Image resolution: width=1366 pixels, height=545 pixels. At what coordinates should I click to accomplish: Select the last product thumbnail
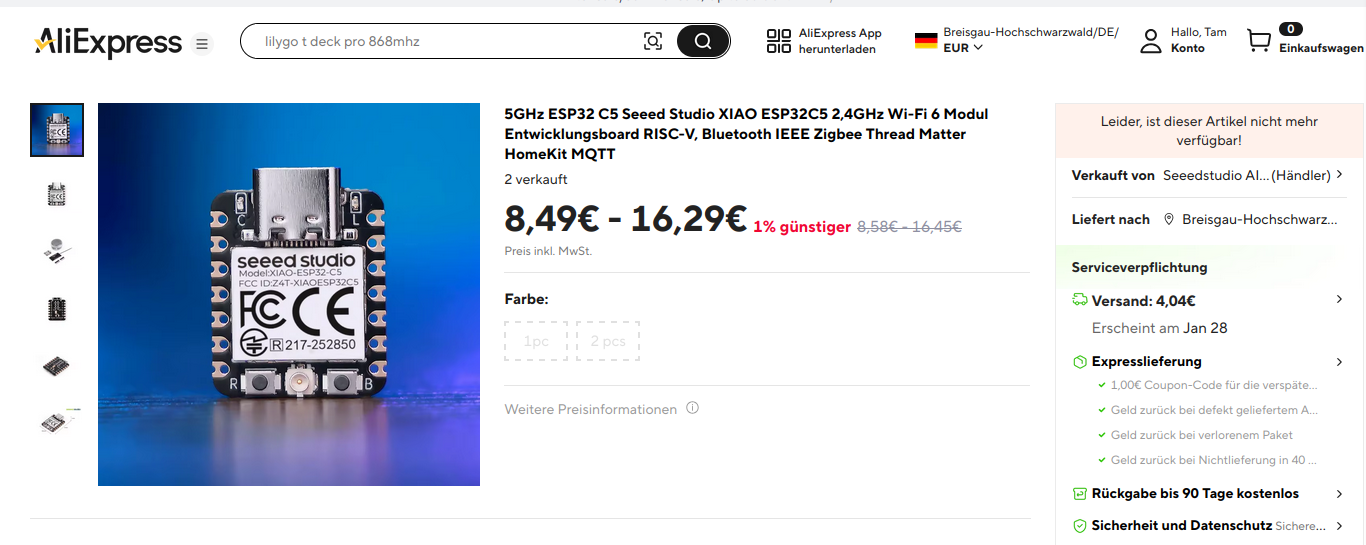[57, 422]
